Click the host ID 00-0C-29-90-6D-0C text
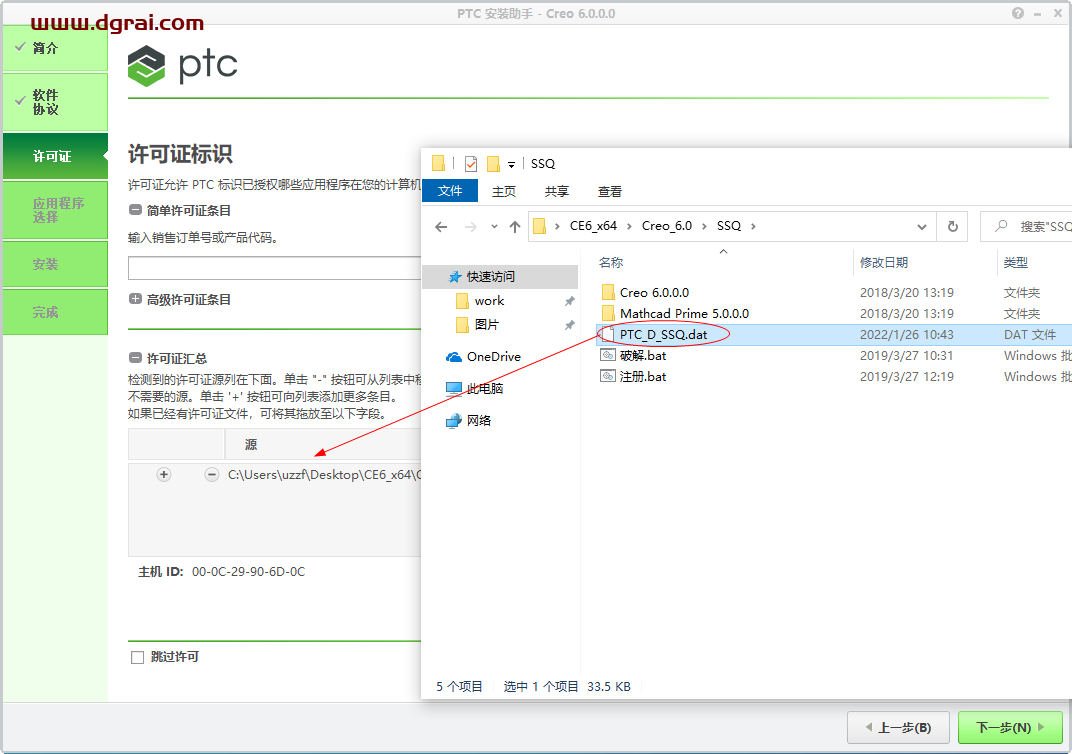The image size is (1072, 754). [248, 571]
